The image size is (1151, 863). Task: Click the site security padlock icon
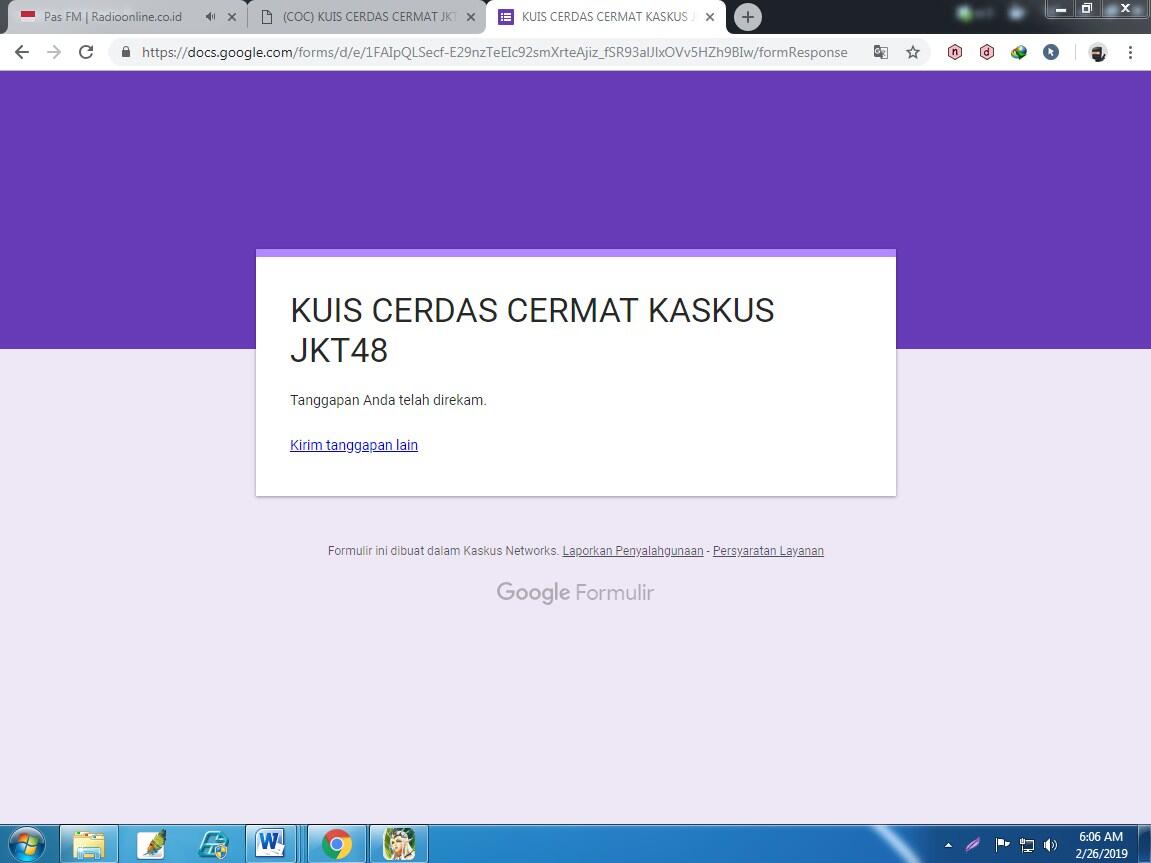pyautogui.click(x=126, y=52)
